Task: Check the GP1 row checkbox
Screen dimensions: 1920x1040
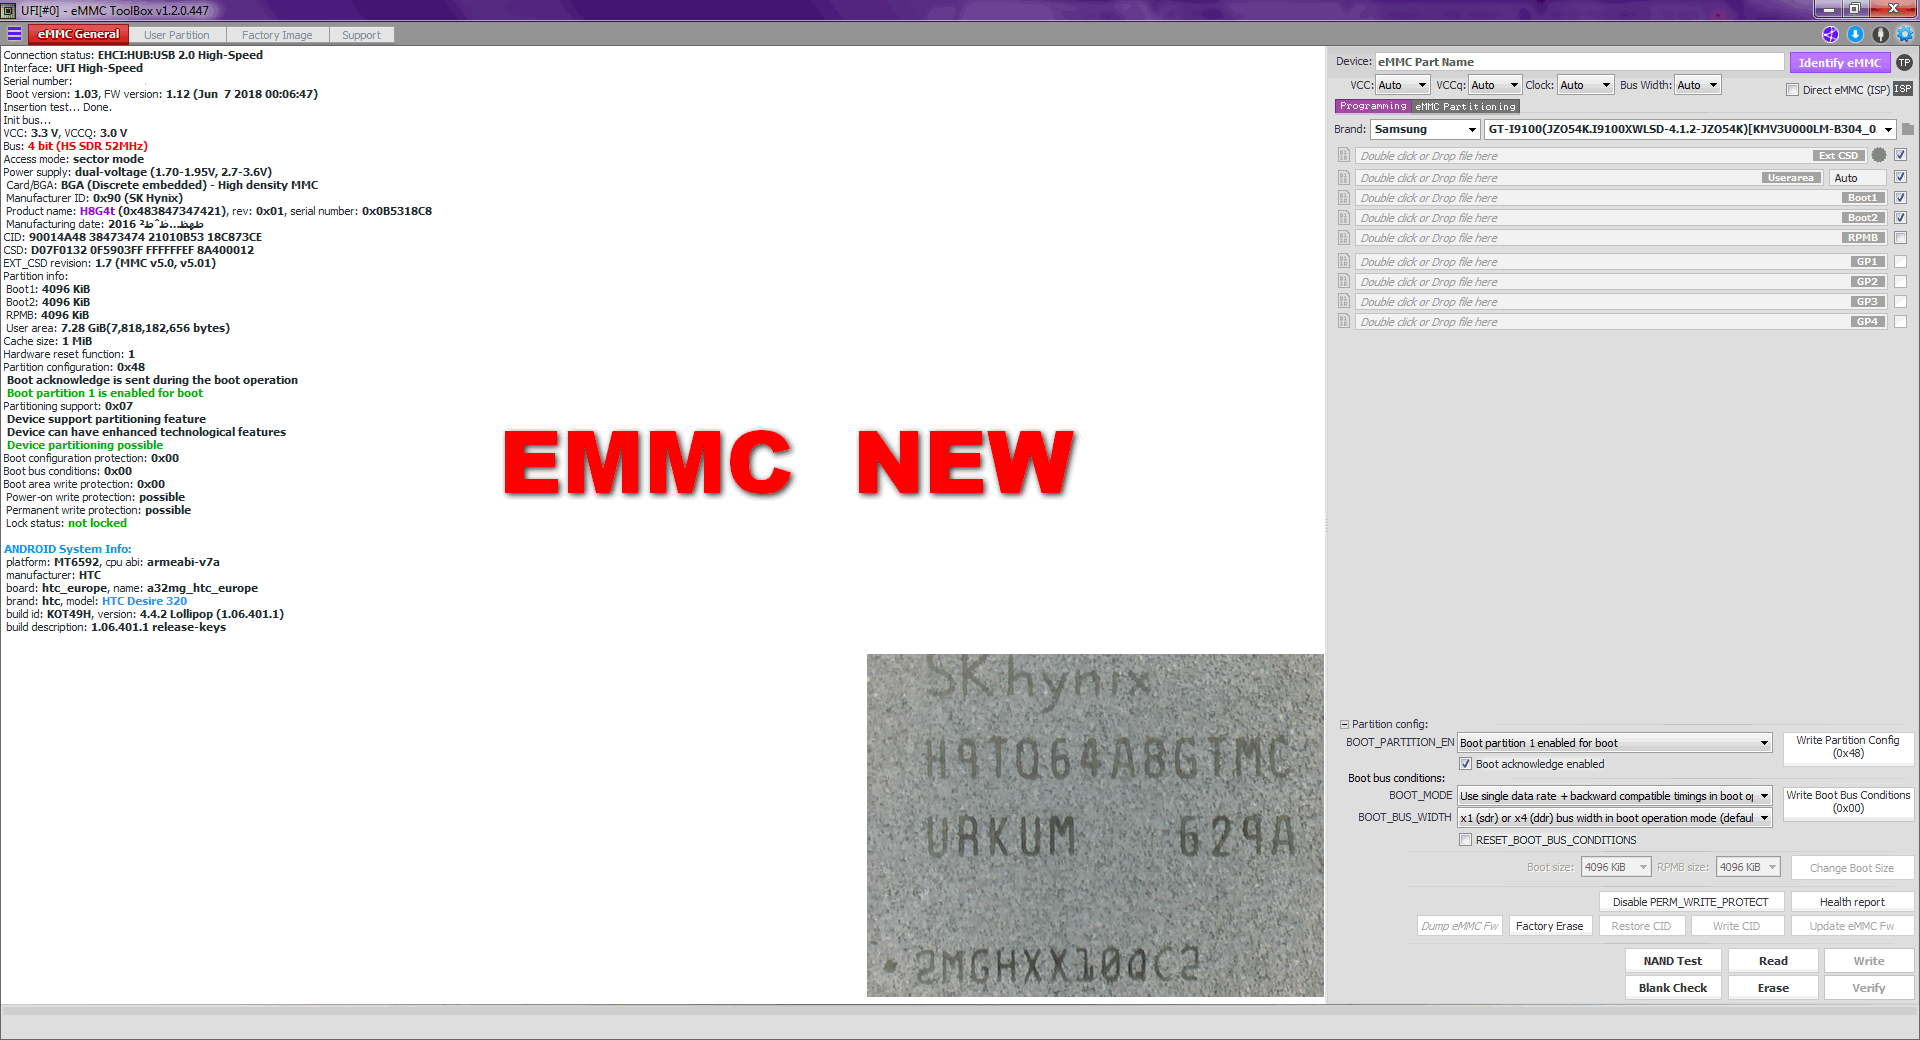Action: (1900, 261)
